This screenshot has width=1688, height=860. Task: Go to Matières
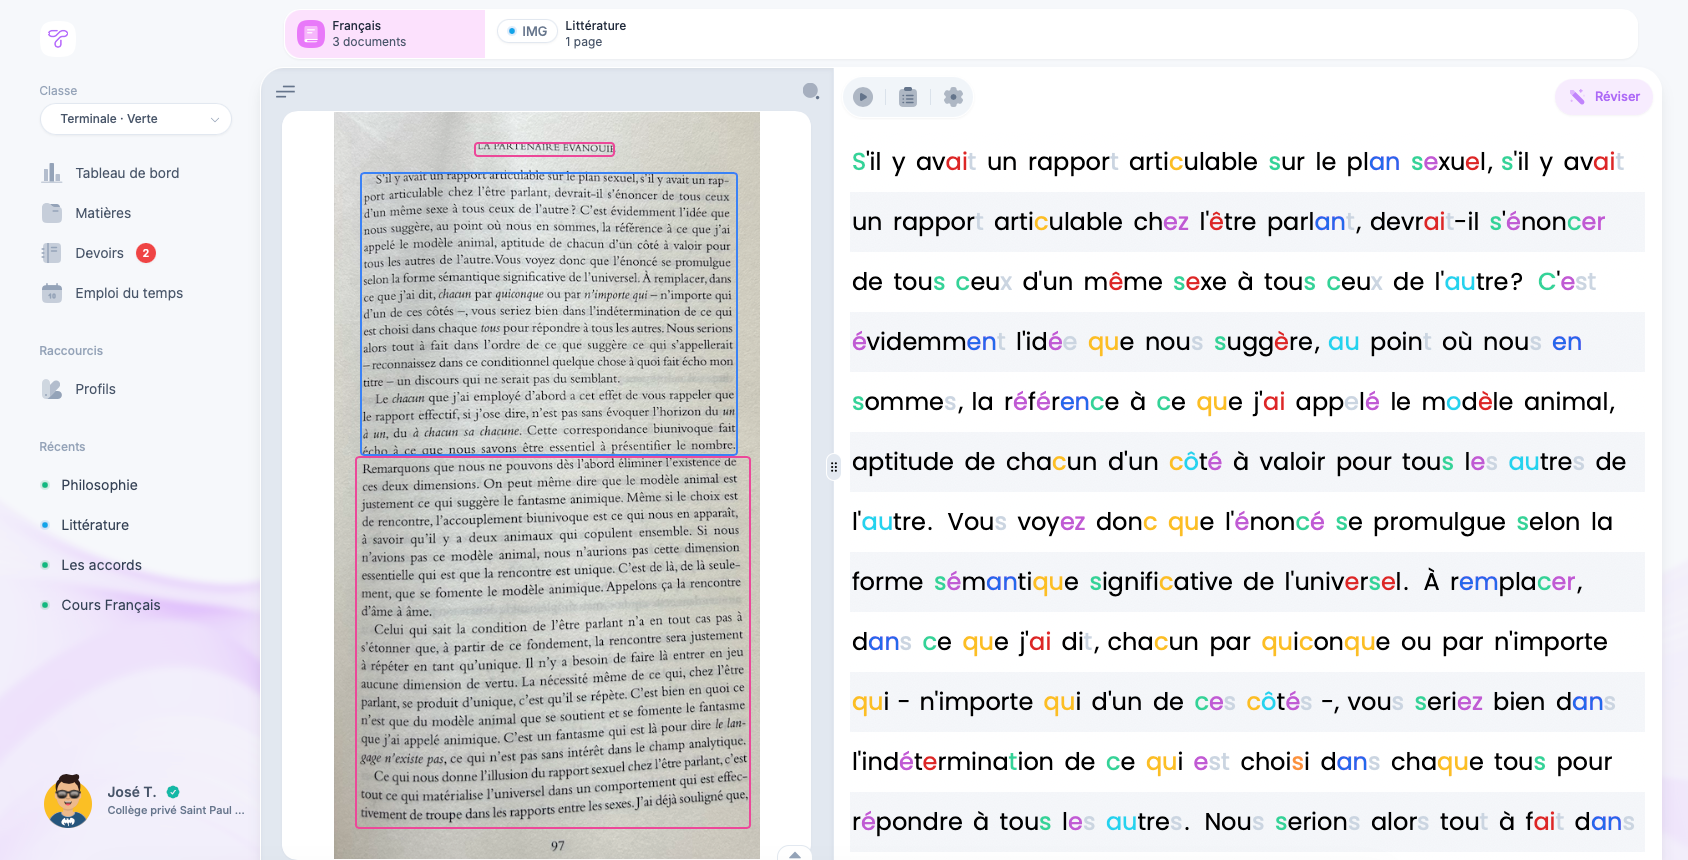click(103, 213)
